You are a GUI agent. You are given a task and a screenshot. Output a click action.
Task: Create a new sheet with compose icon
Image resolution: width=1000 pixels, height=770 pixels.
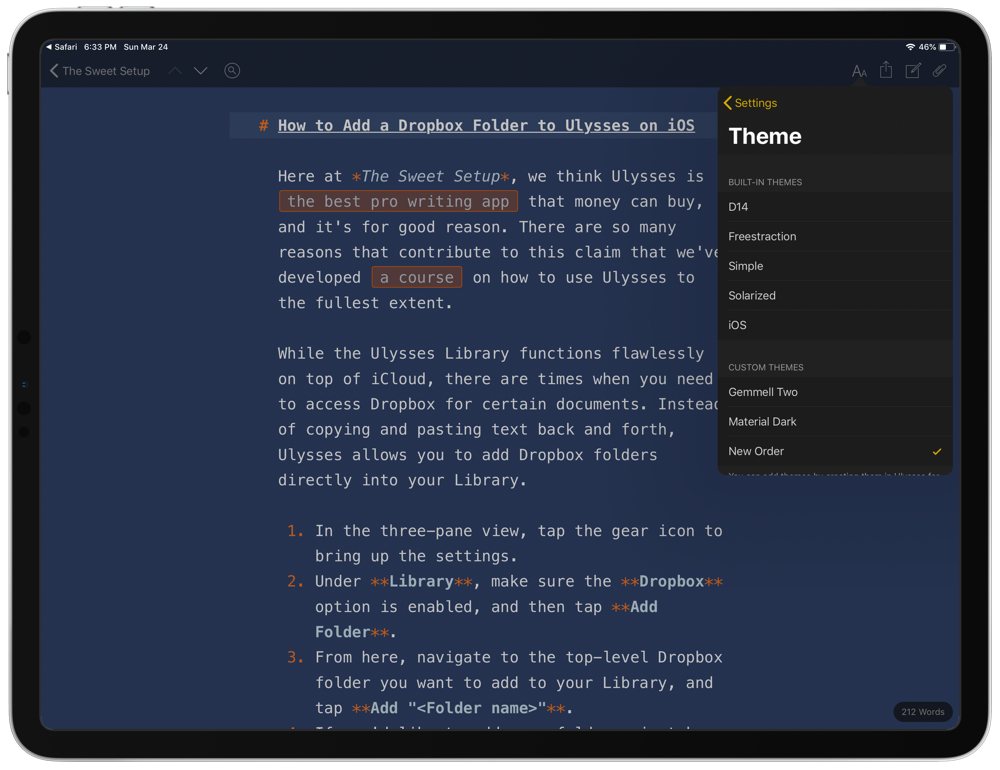[913, 70]
